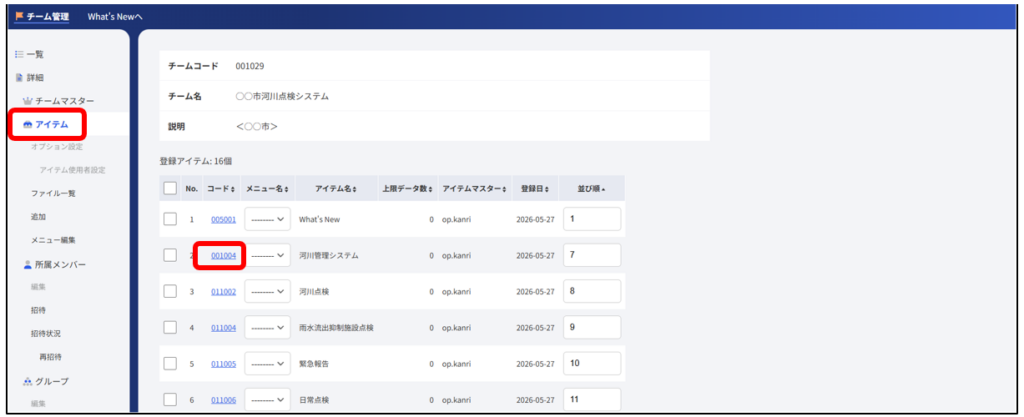Viewport: 1024px width, 417px height.
Task: Open menu name dropdown for 河川点検
Action: (x=268, y=291)
